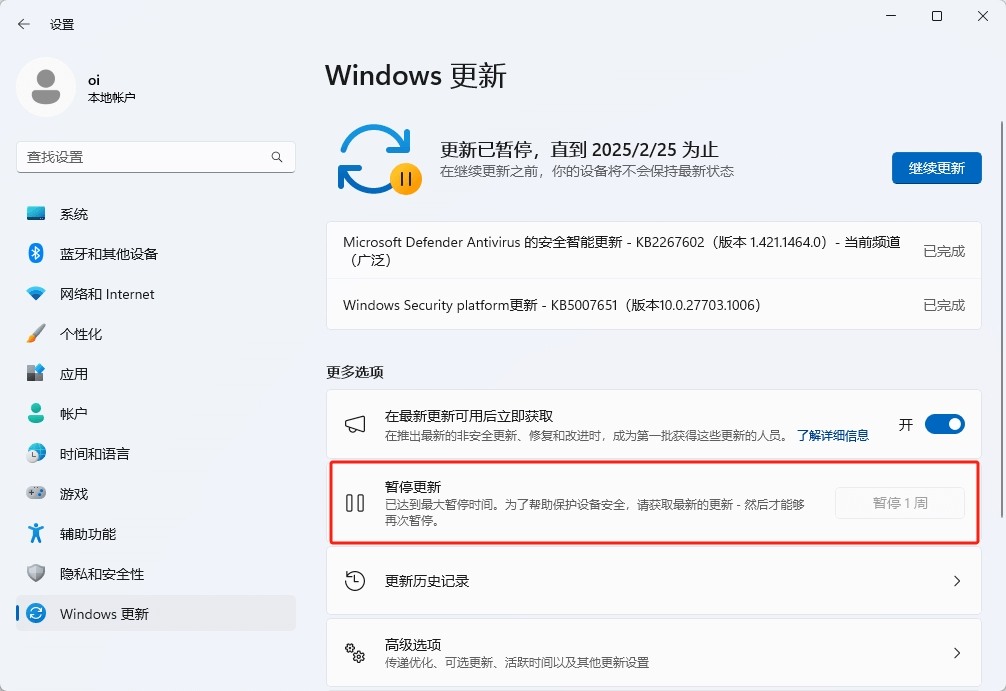Image resolution: width=1006 pixels, height=691 pixels.
Task: Click the back arrow in title bar
Action: [22, 23]
